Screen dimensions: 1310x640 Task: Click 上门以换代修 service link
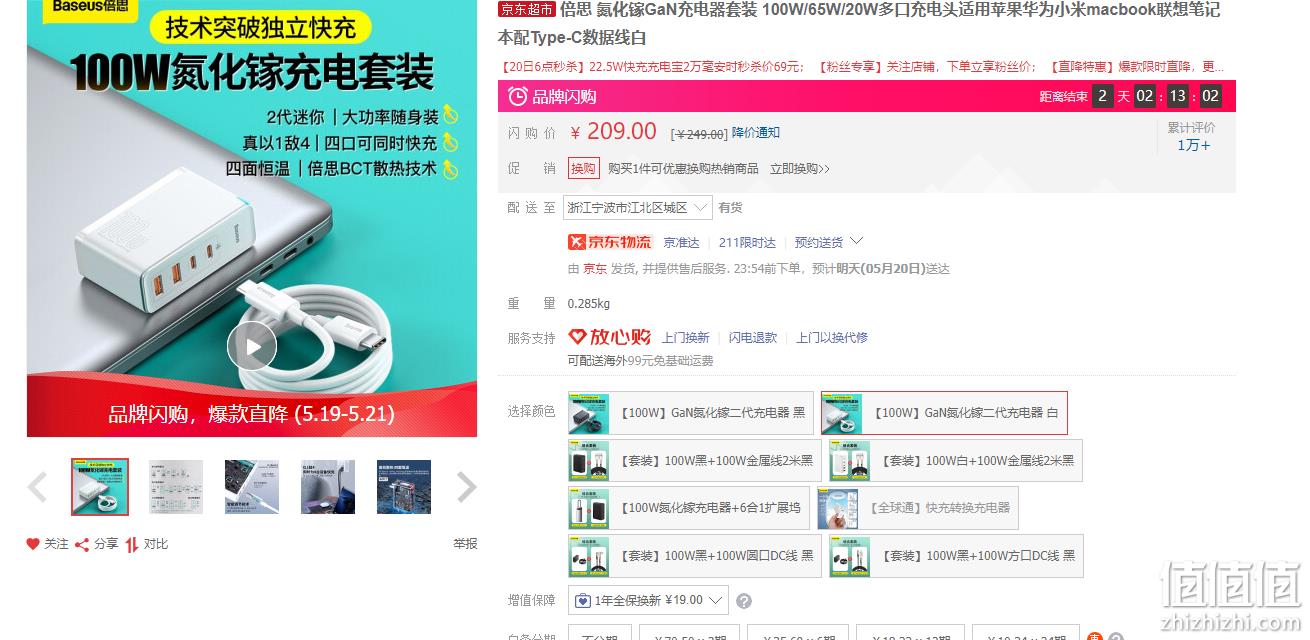tap(832, 338)
